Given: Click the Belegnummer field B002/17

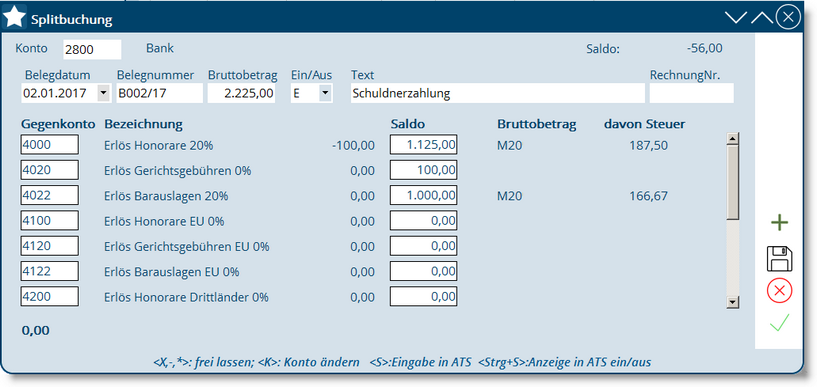Looking at the screenshot, I should point(159,94).
